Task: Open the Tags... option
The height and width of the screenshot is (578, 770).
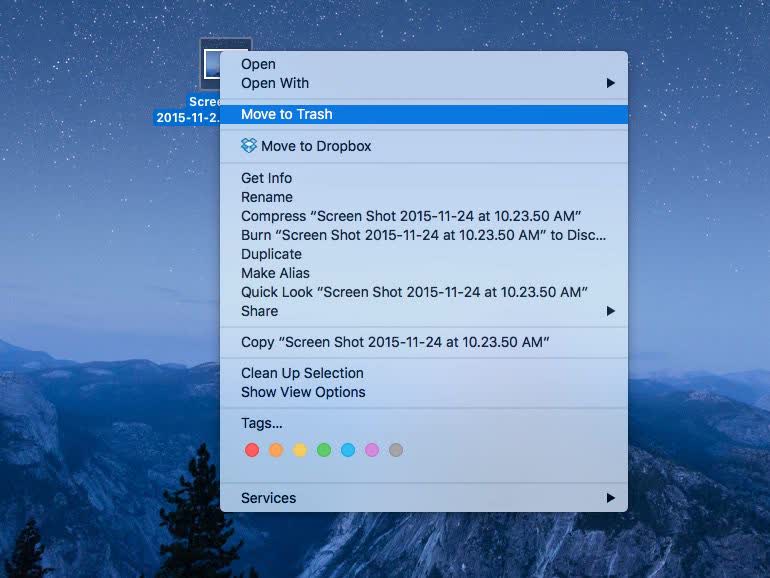Action: [x=424, y=423]
